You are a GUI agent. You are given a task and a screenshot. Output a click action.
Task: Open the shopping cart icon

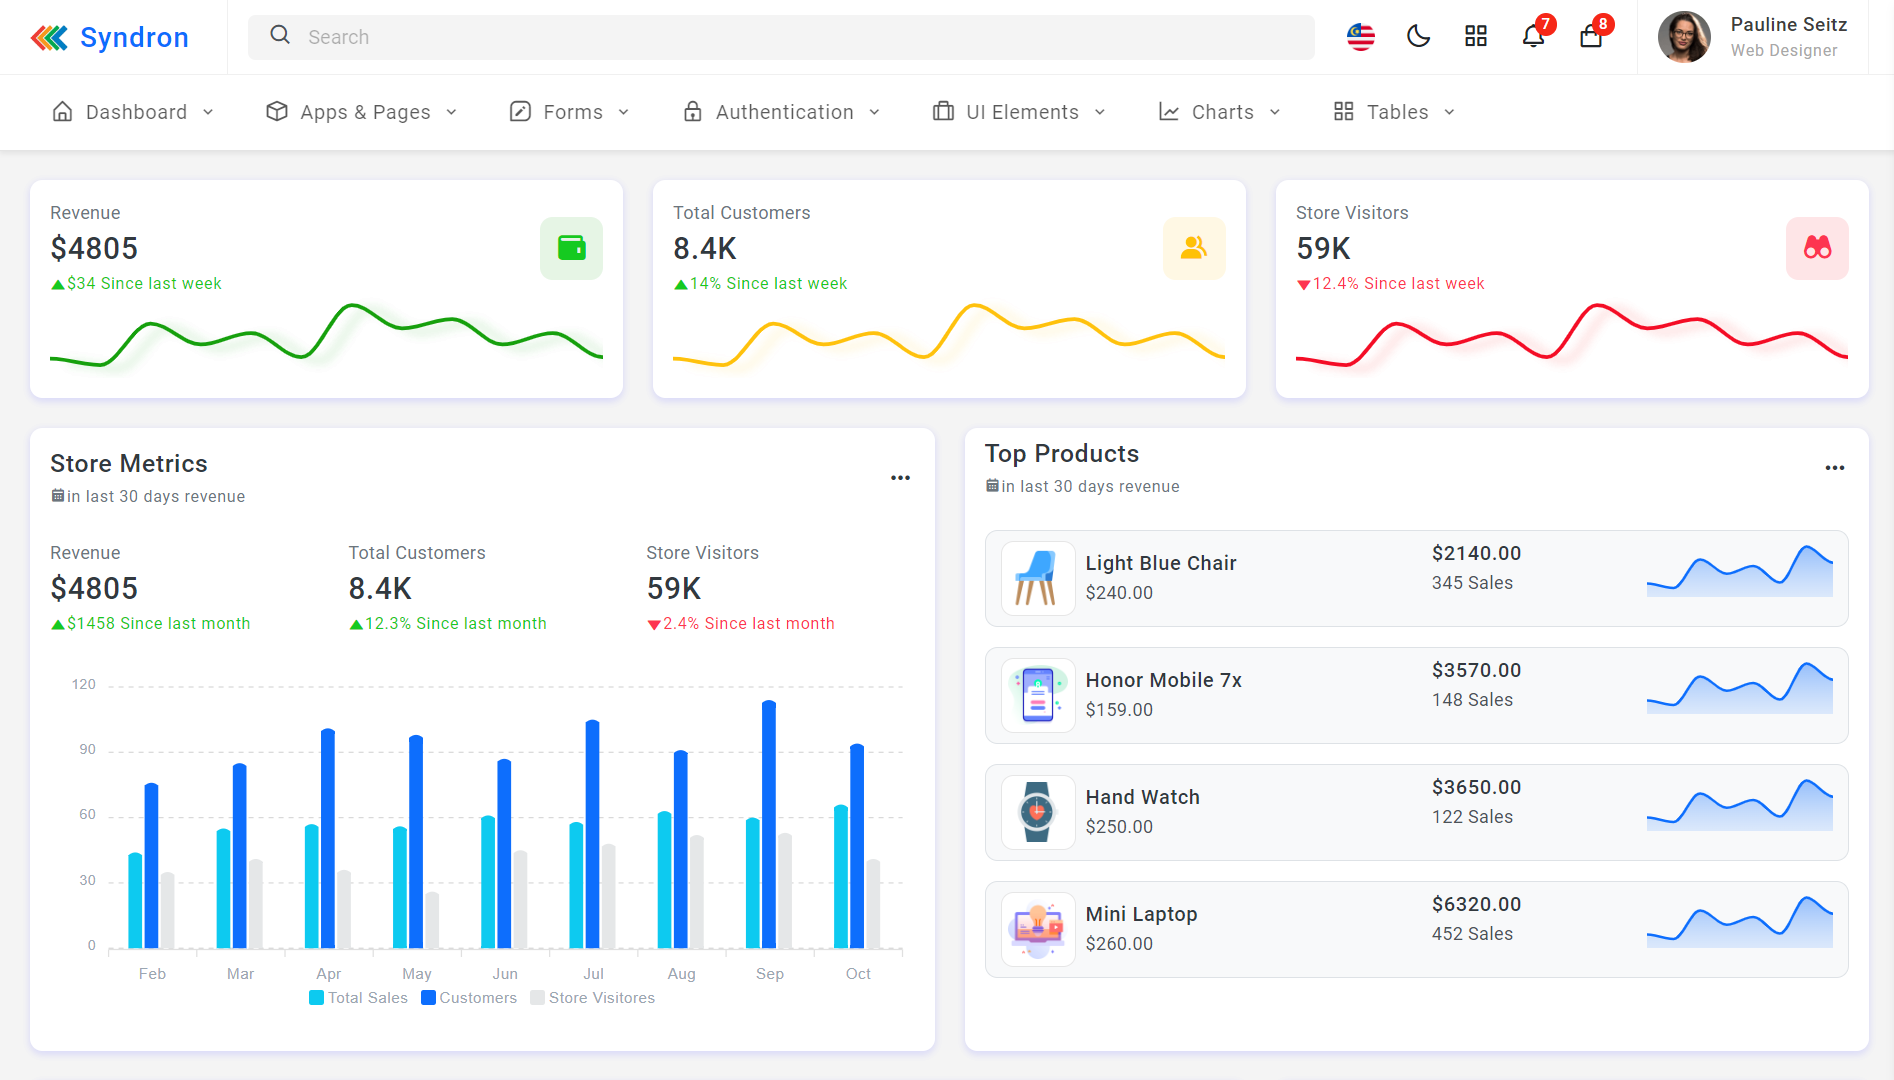(1590, 37)
